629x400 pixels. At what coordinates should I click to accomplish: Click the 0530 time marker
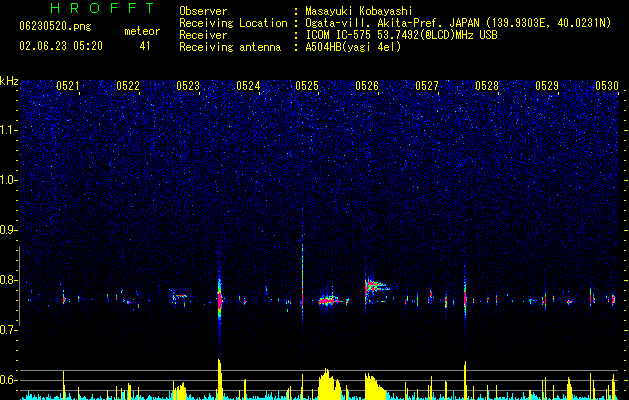(607, 85)
